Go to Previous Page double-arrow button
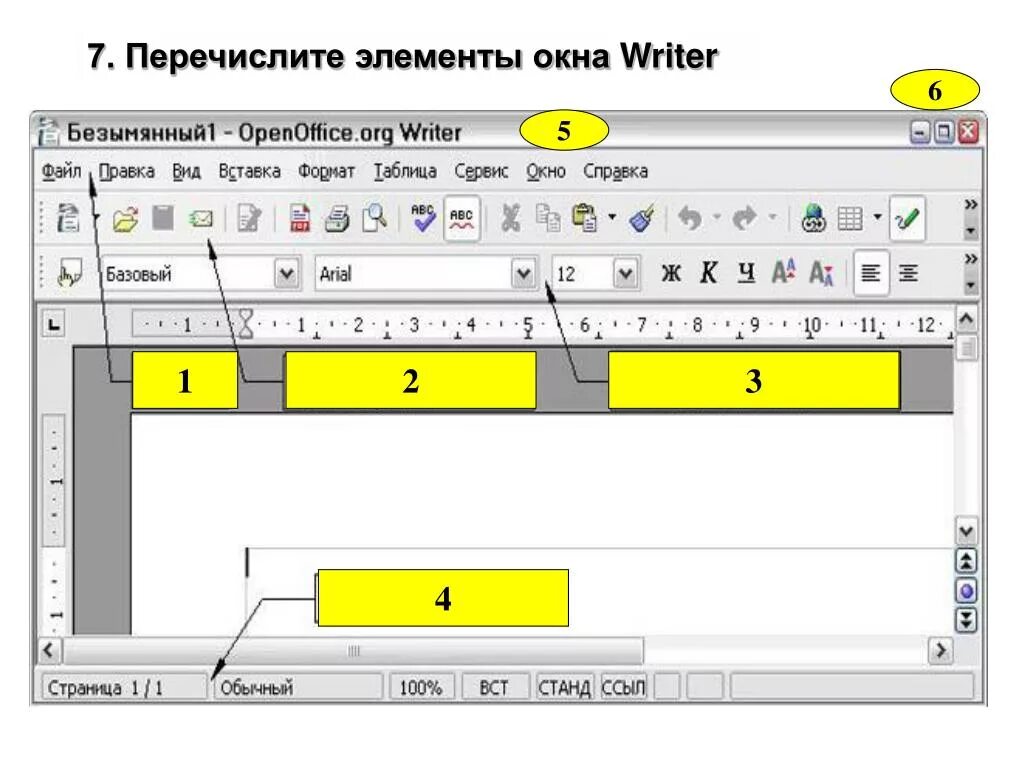 point(967,562)
